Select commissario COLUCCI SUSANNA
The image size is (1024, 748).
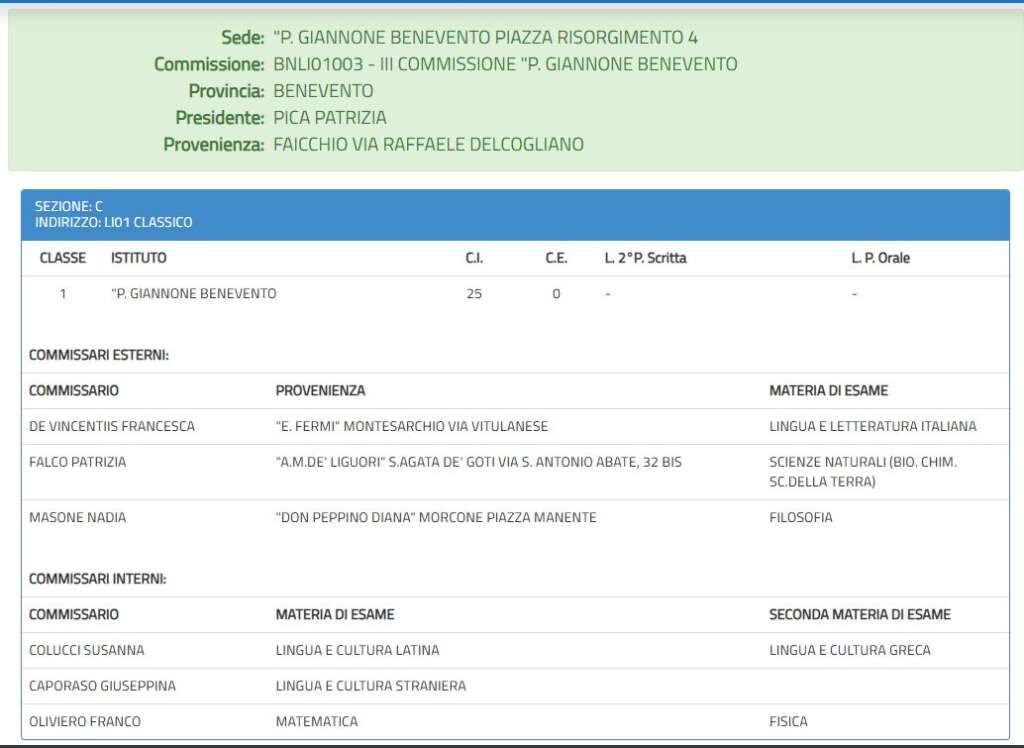(87, 651)
